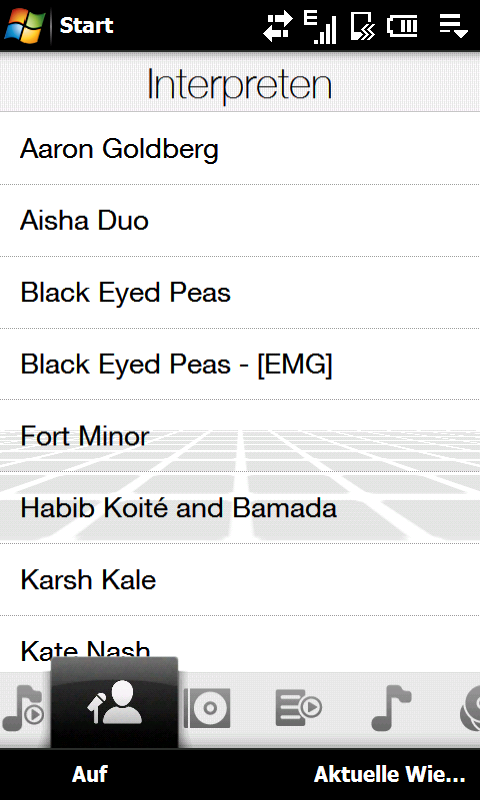Open the Windows Start flag icon

point(25,25)
